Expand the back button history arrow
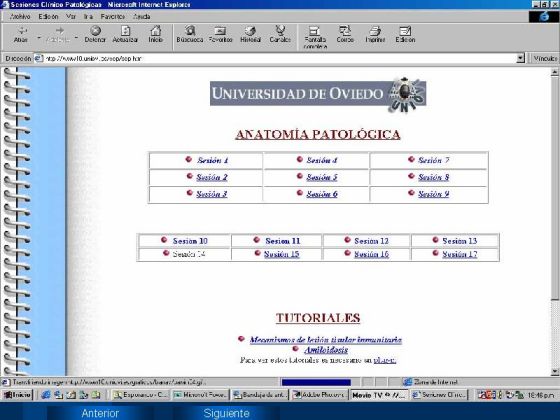 [39, 37]
